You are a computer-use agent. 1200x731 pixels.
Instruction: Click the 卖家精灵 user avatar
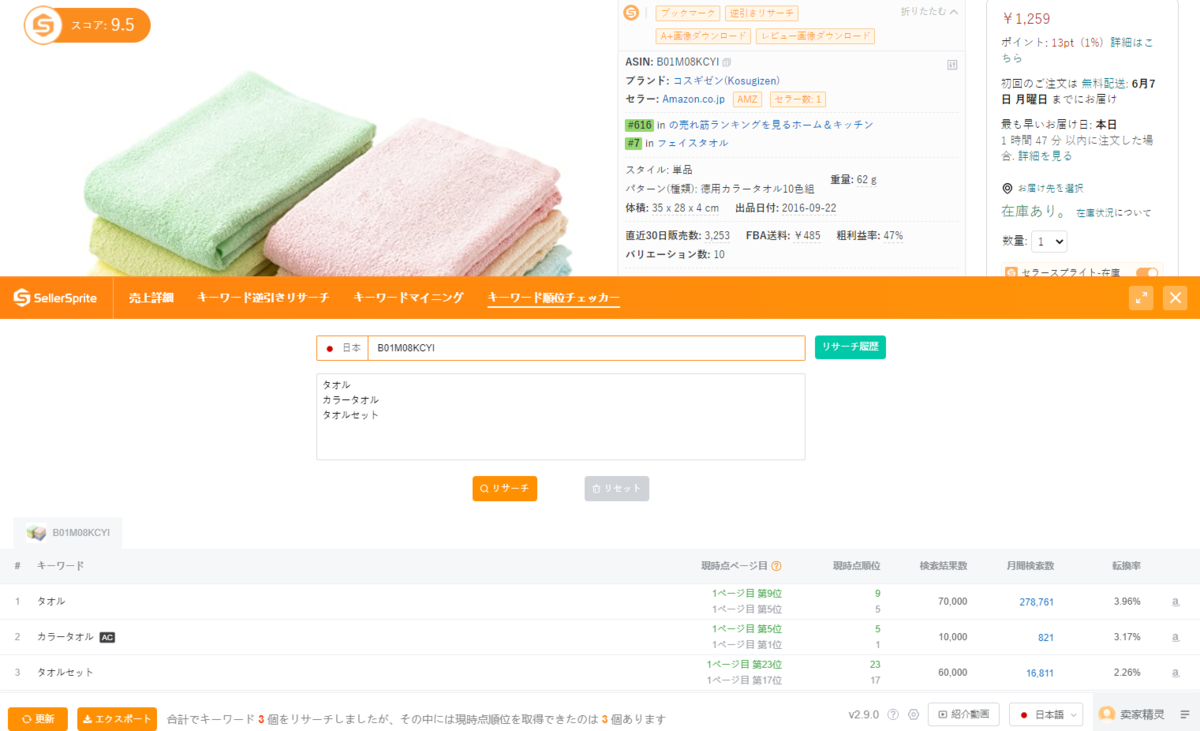[1107, 714]
